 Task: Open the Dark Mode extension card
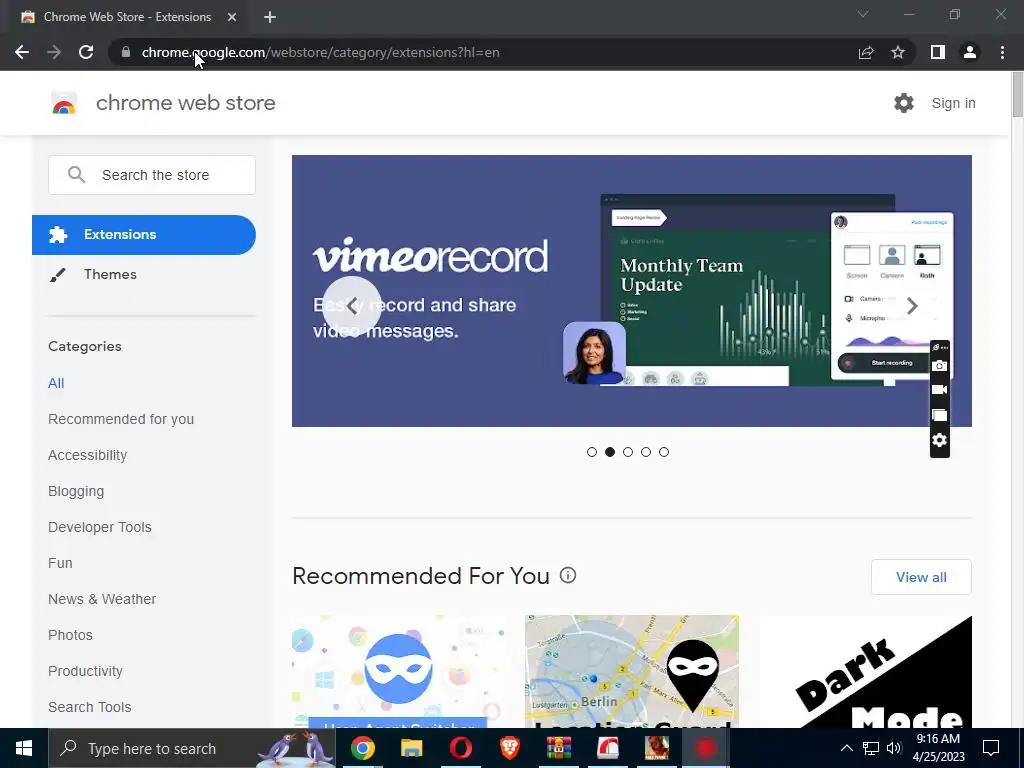pos(865,671)
